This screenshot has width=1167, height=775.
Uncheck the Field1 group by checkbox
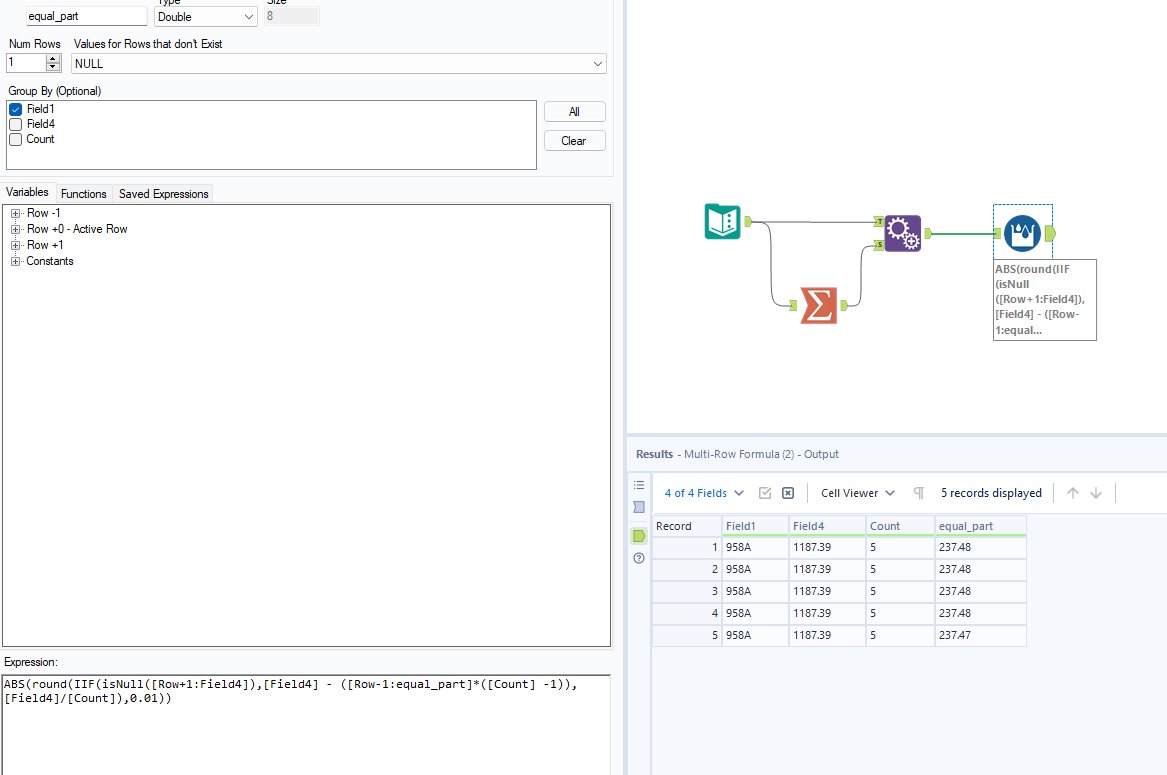[x=15, y=108]
